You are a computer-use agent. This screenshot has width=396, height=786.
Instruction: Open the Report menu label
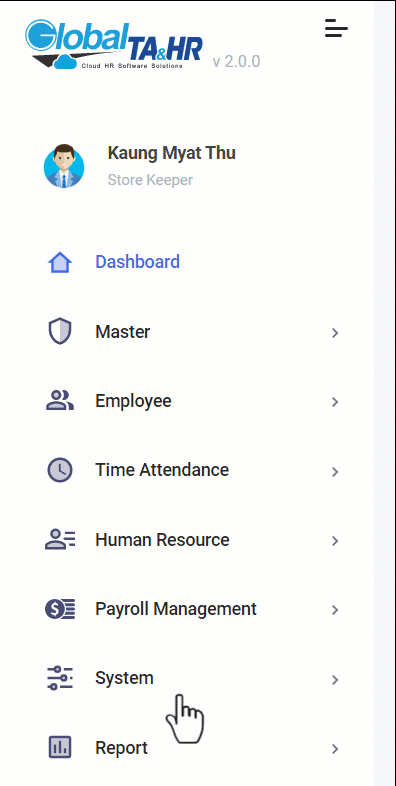point(121,748)
